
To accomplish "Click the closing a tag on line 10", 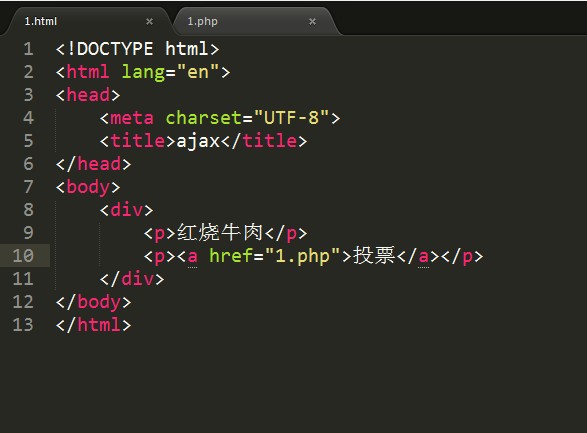I will coord(418,256).
